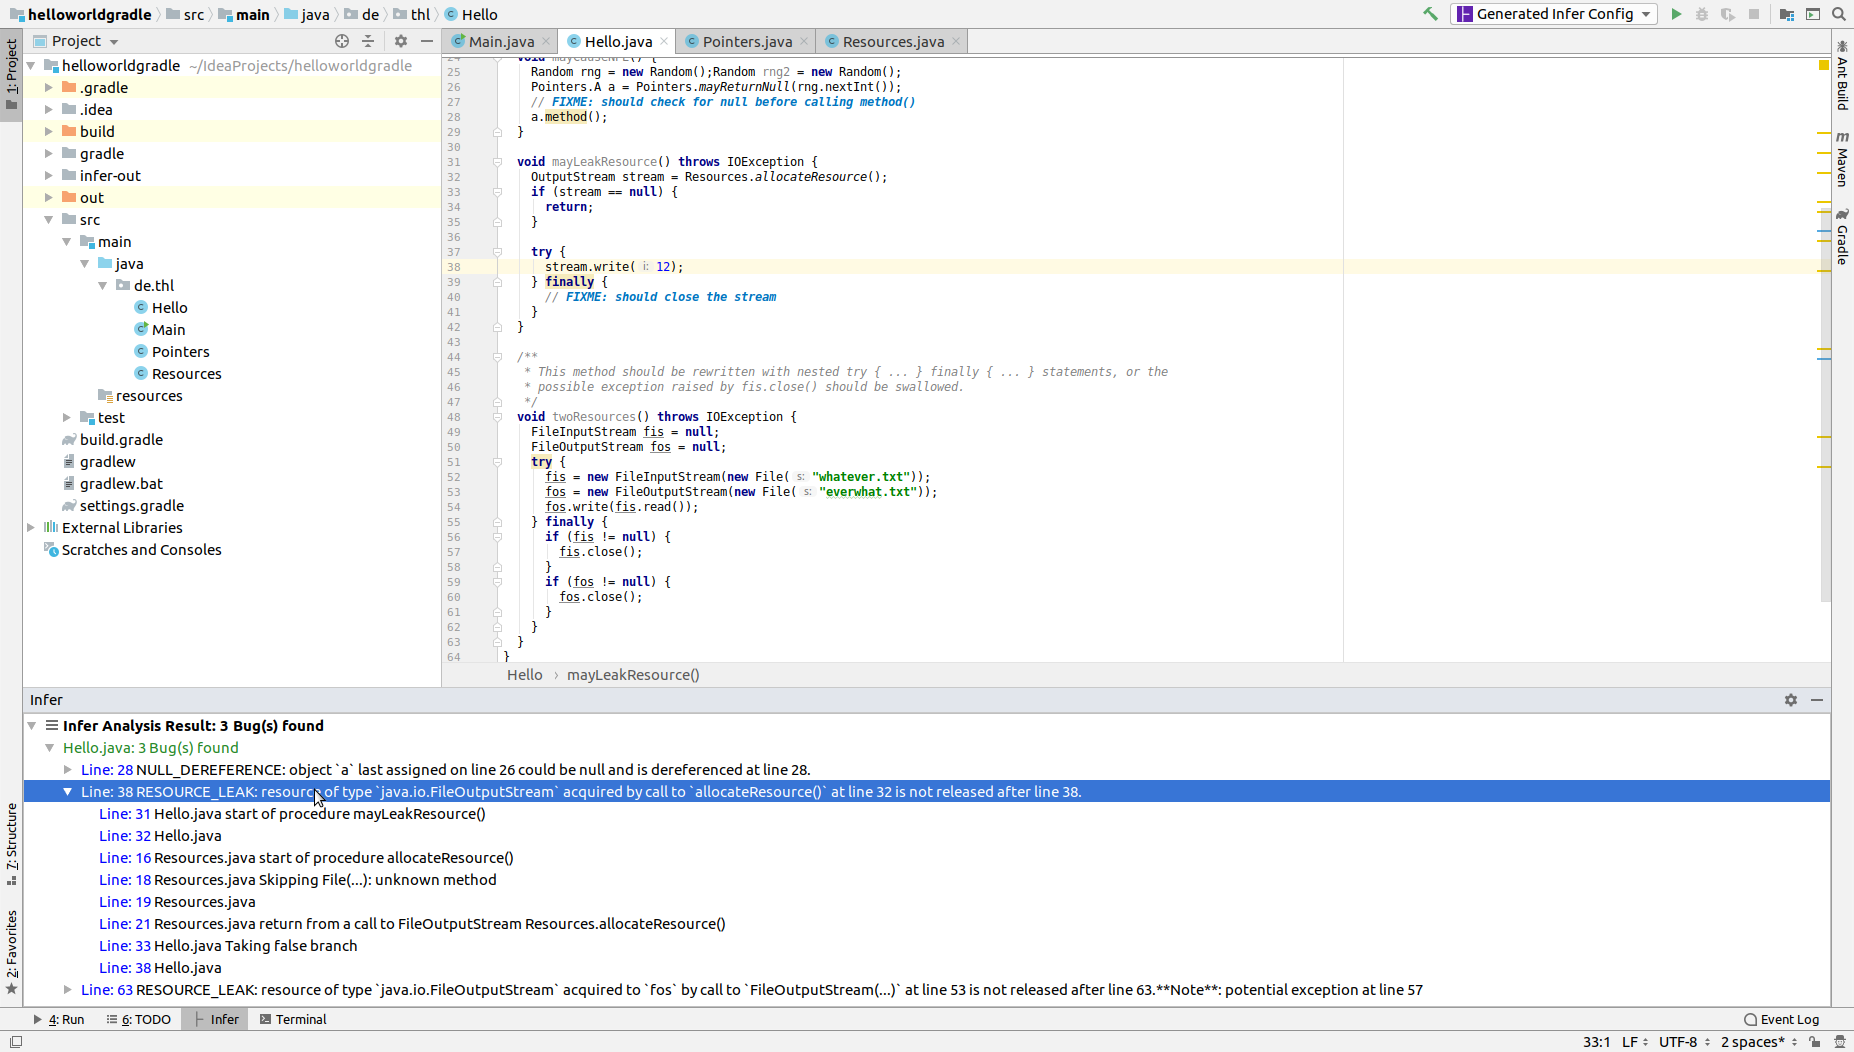
Task: Click the Debug bug icon in toolbar
Action: coord(1702,14)
